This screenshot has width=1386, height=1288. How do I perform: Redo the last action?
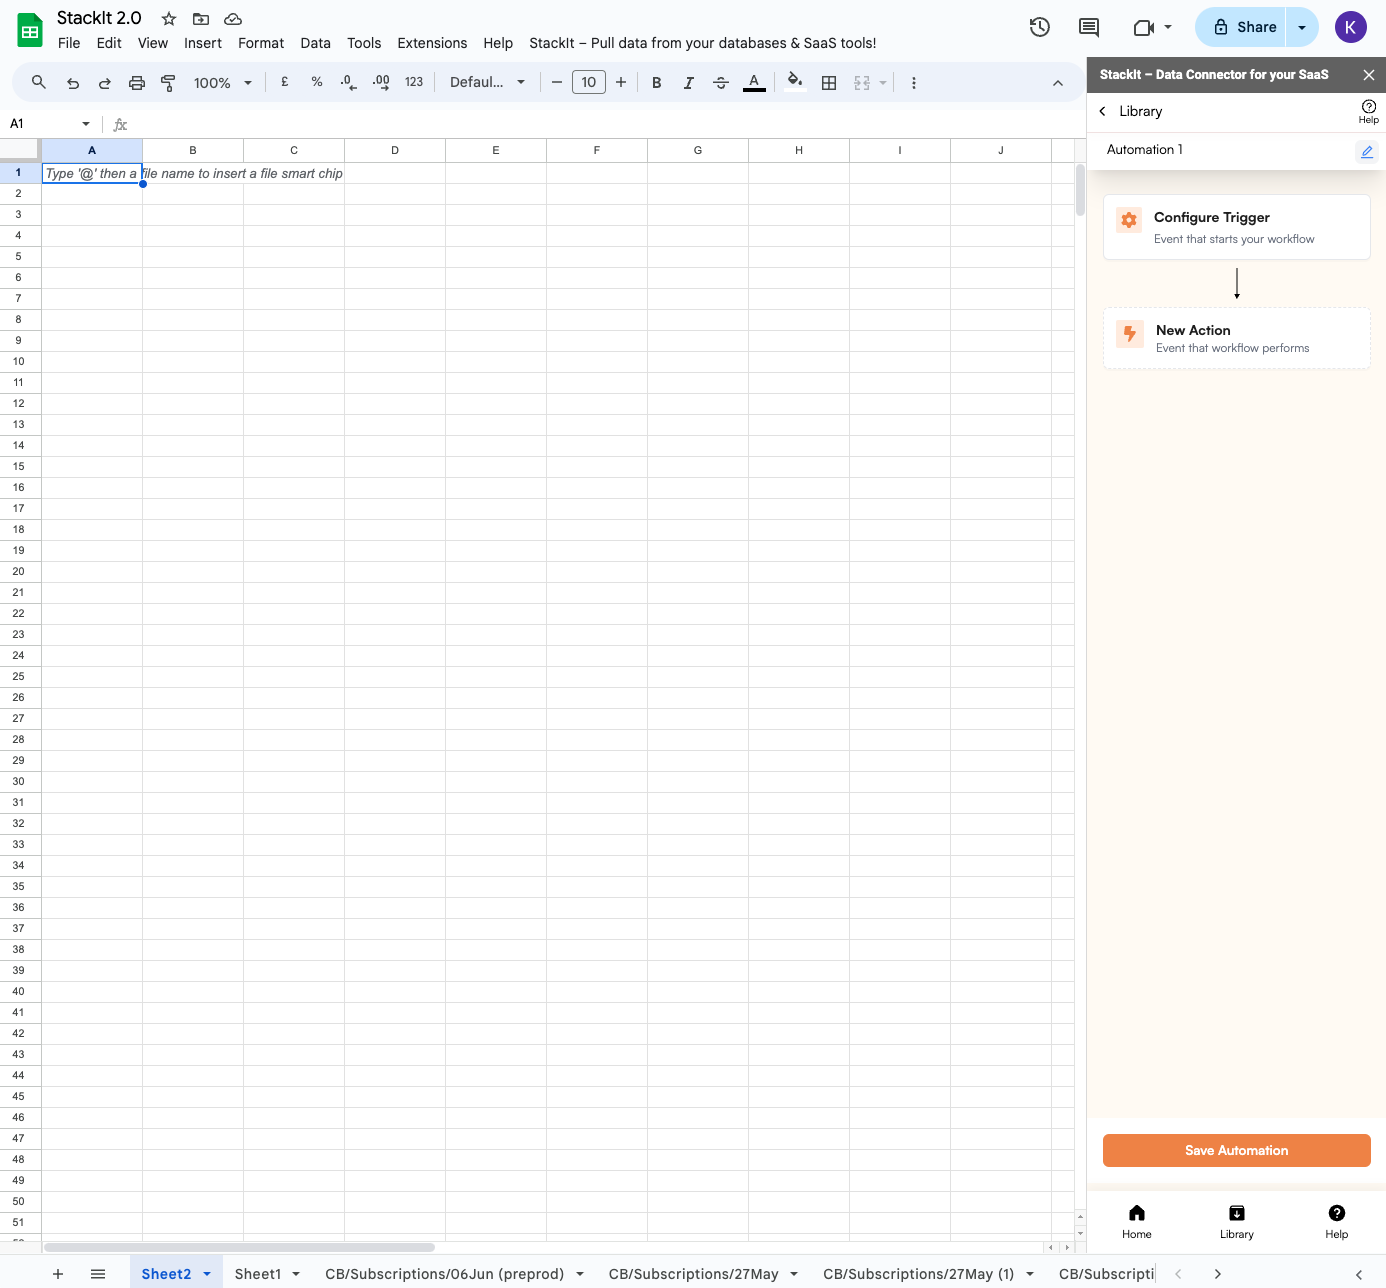pos(105,83)
